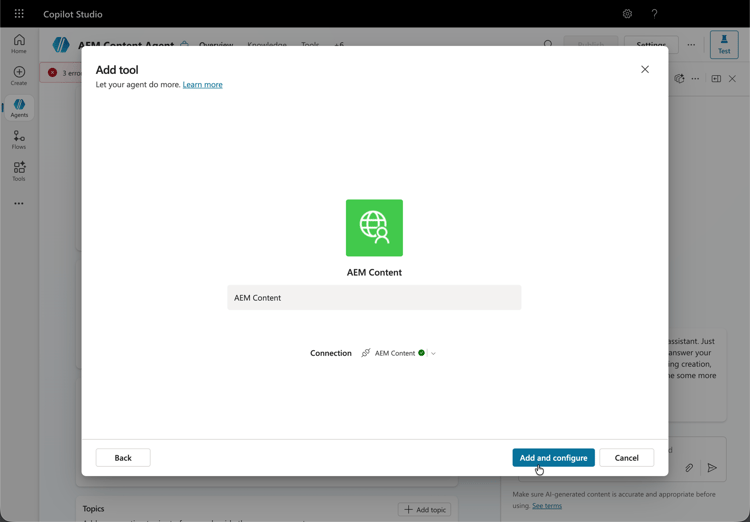Click the Add and configure button
Screen dimensions: 750x522
click(553, 457)
